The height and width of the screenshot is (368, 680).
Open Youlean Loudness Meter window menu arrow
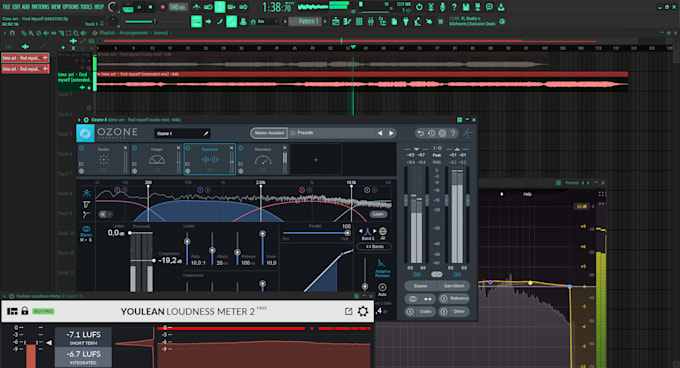(x=5, y=296)
